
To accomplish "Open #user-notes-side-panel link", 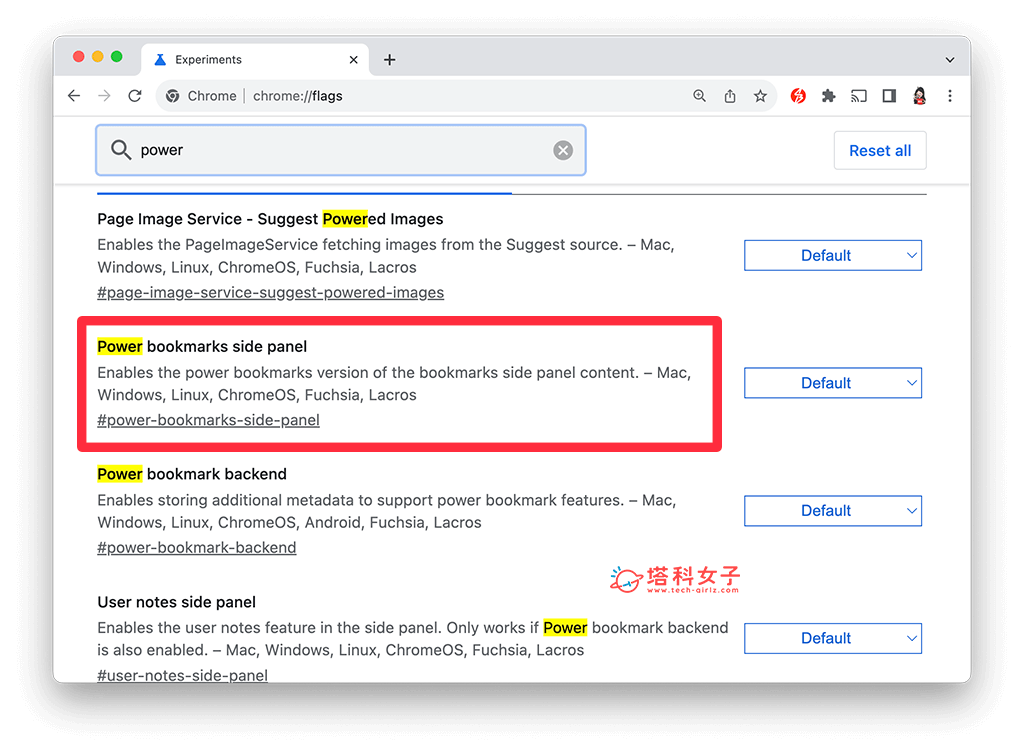I will click(x=182, y=675).
